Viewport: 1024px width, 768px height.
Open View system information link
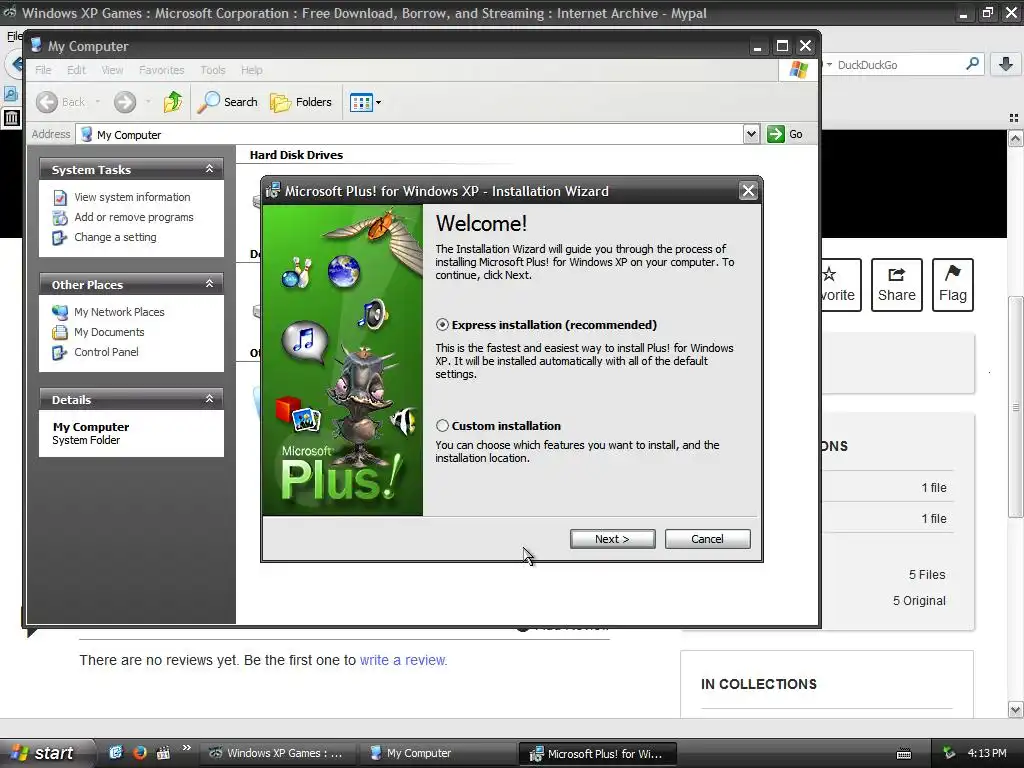[x=132, y=197]
